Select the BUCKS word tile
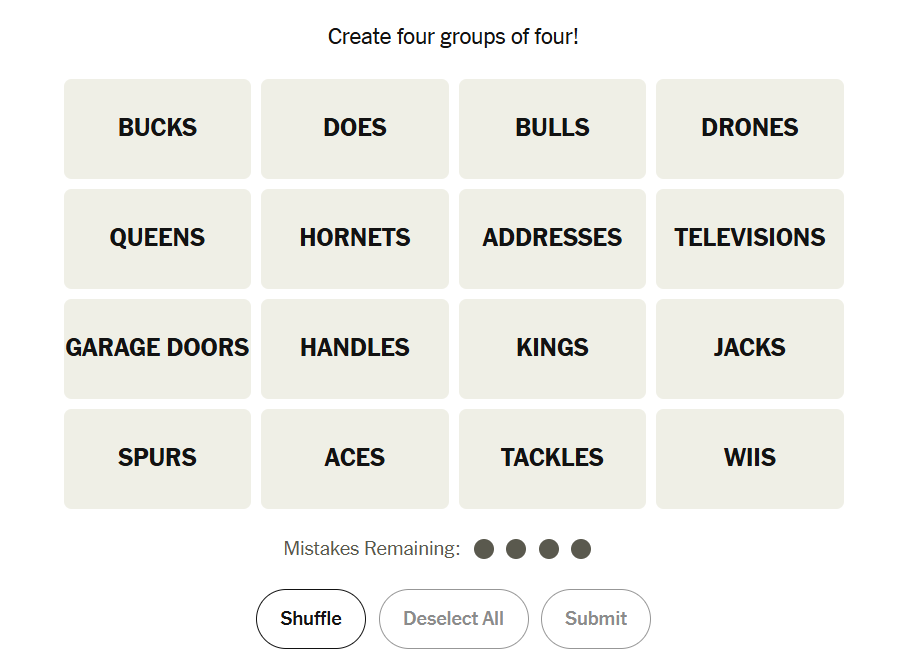 pos(157,129)
